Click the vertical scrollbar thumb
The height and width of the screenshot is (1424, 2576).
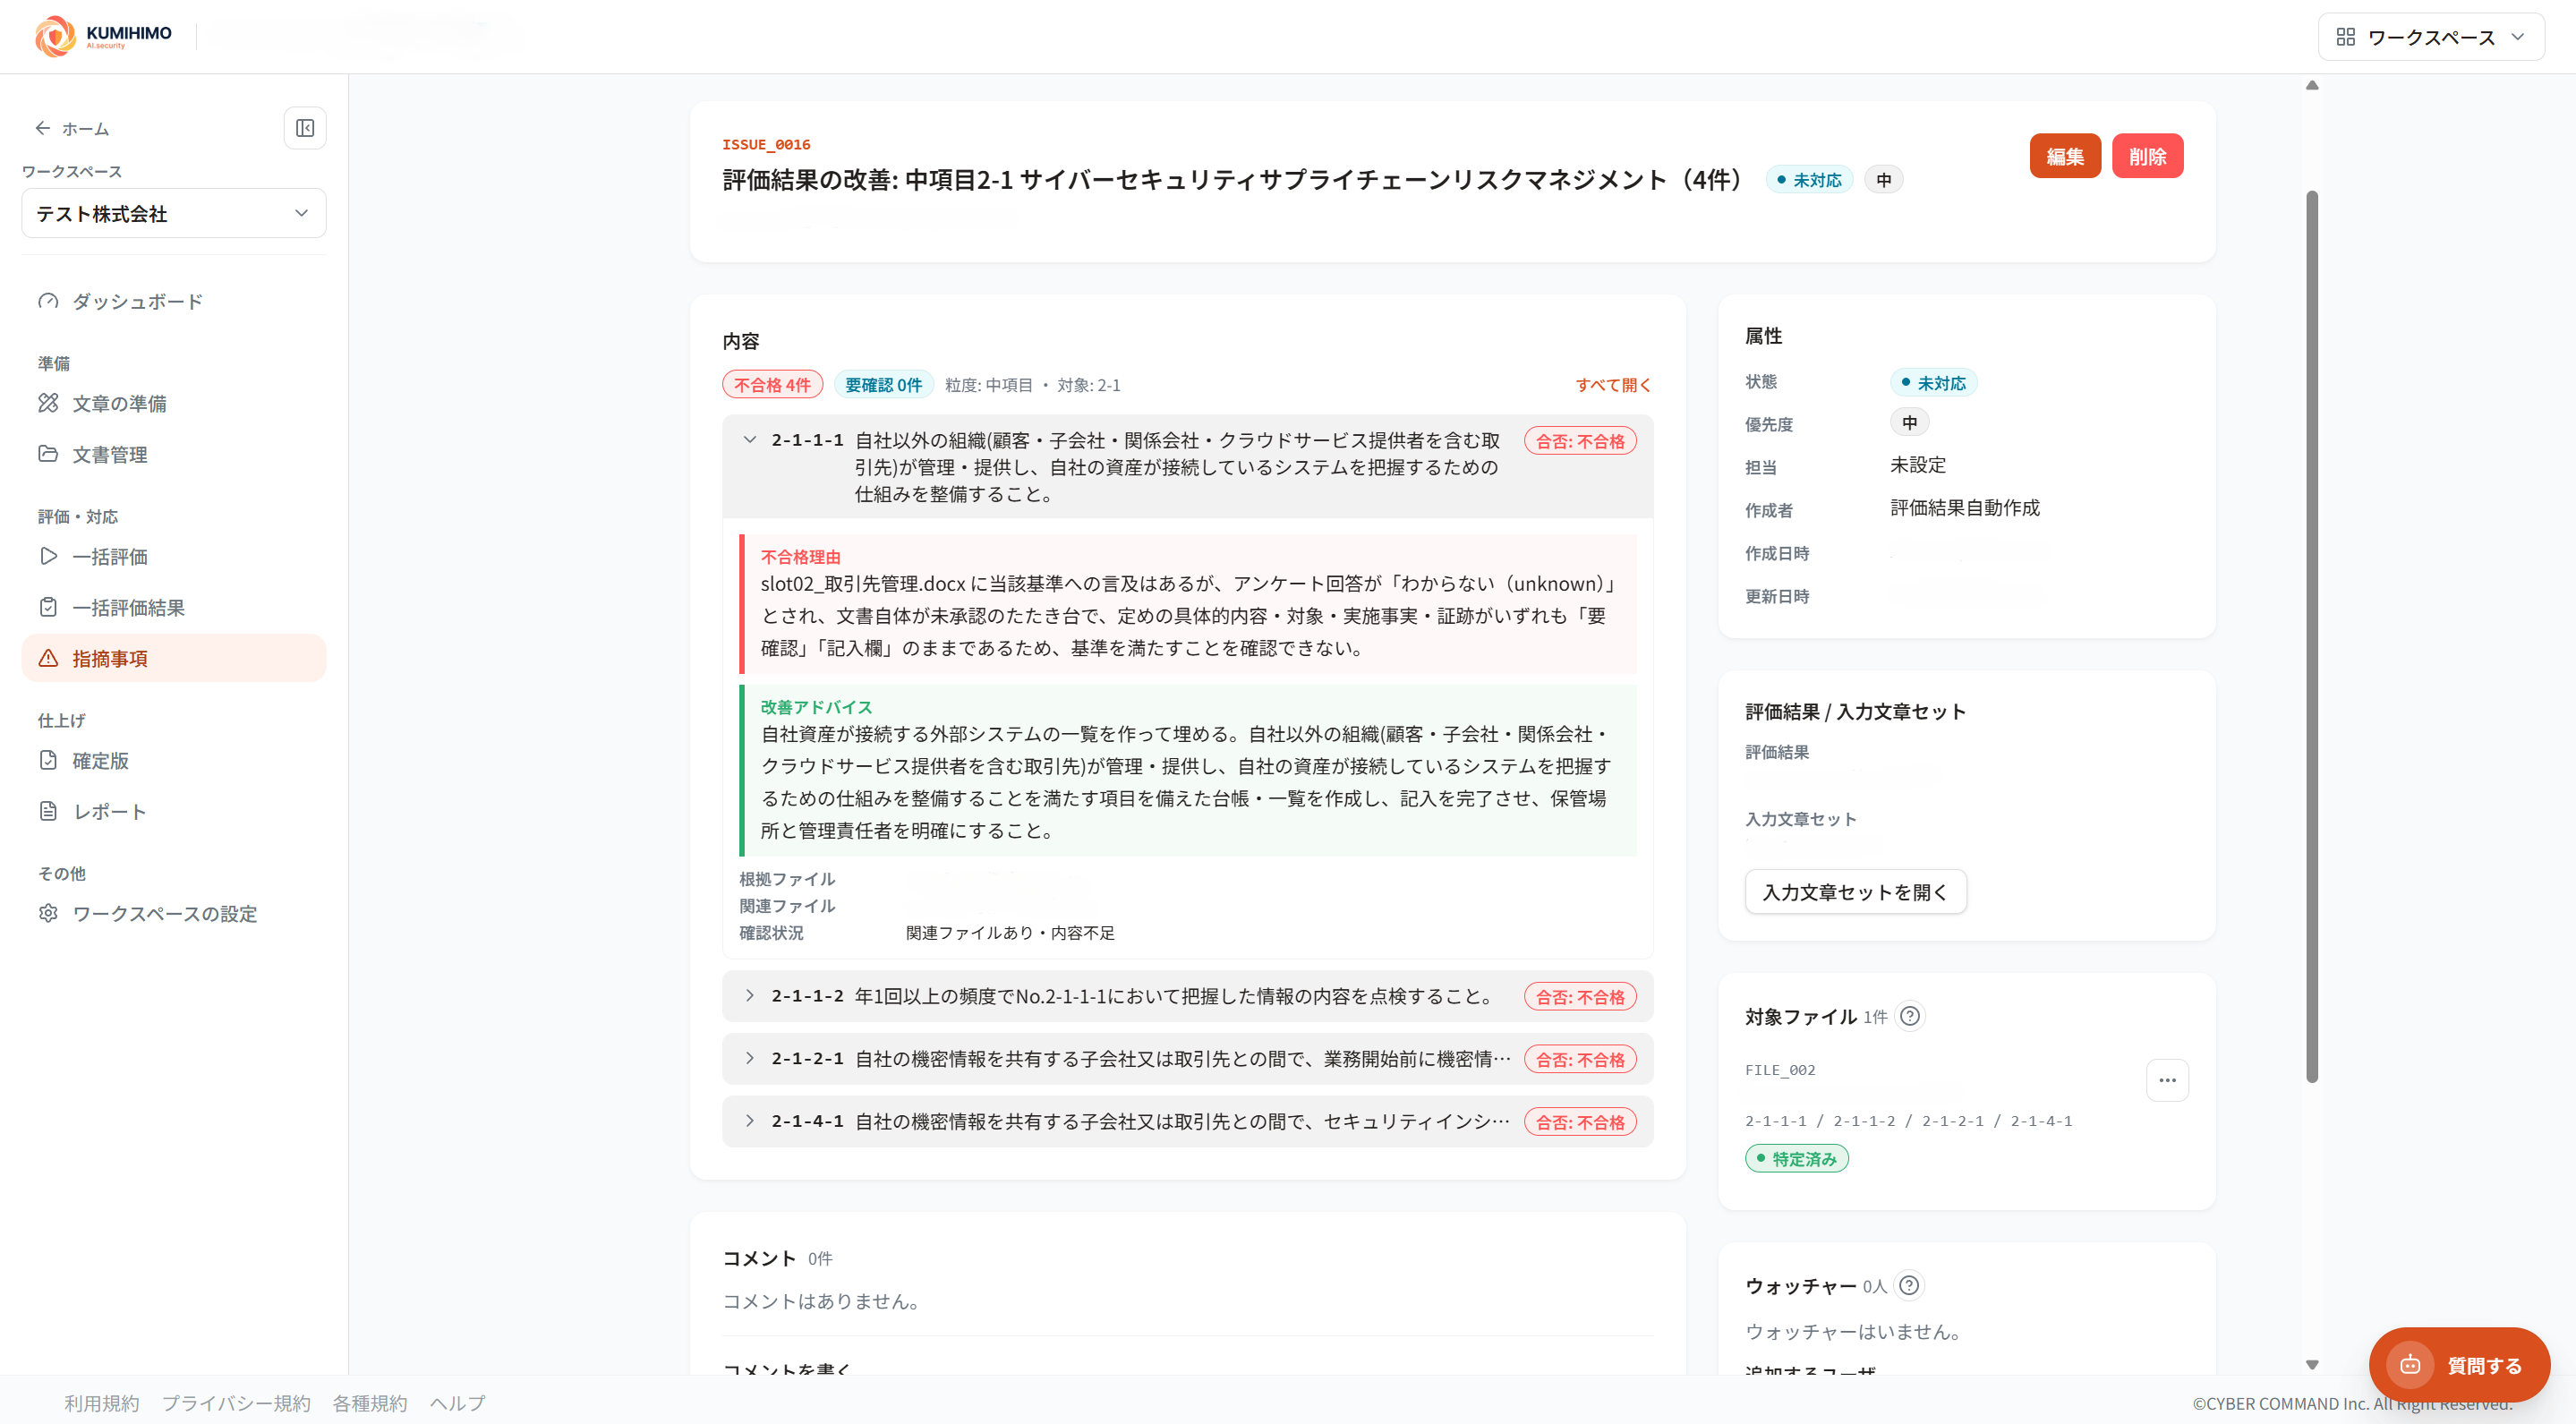pyautogui.click(x=2312, y=636)
